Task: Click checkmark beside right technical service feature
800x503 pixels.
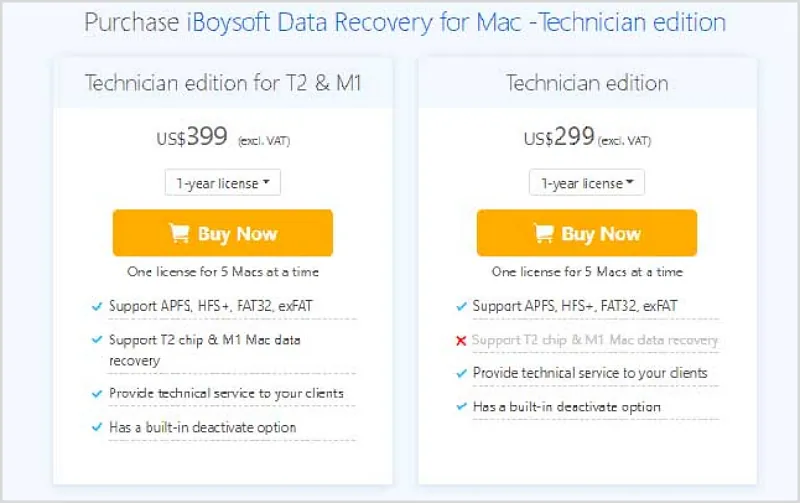Action: point(461,374)
